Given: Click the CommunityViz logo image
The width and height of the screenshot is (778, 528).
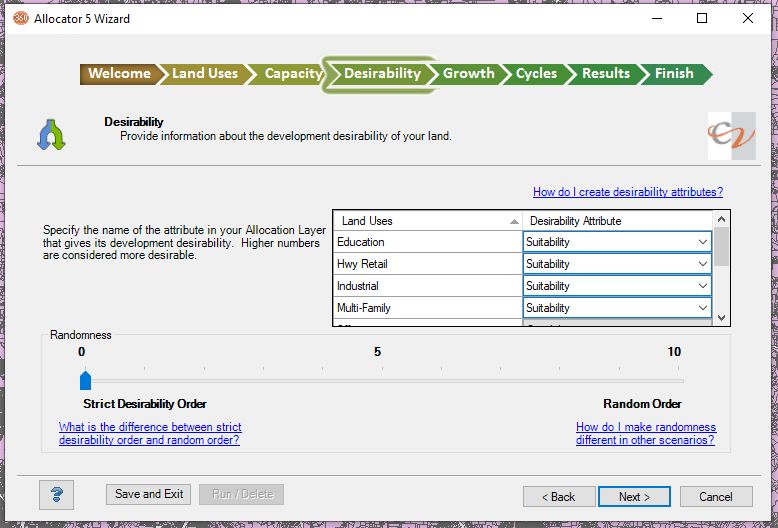Looking at the screenshot, I should click(x=731, y=136).
